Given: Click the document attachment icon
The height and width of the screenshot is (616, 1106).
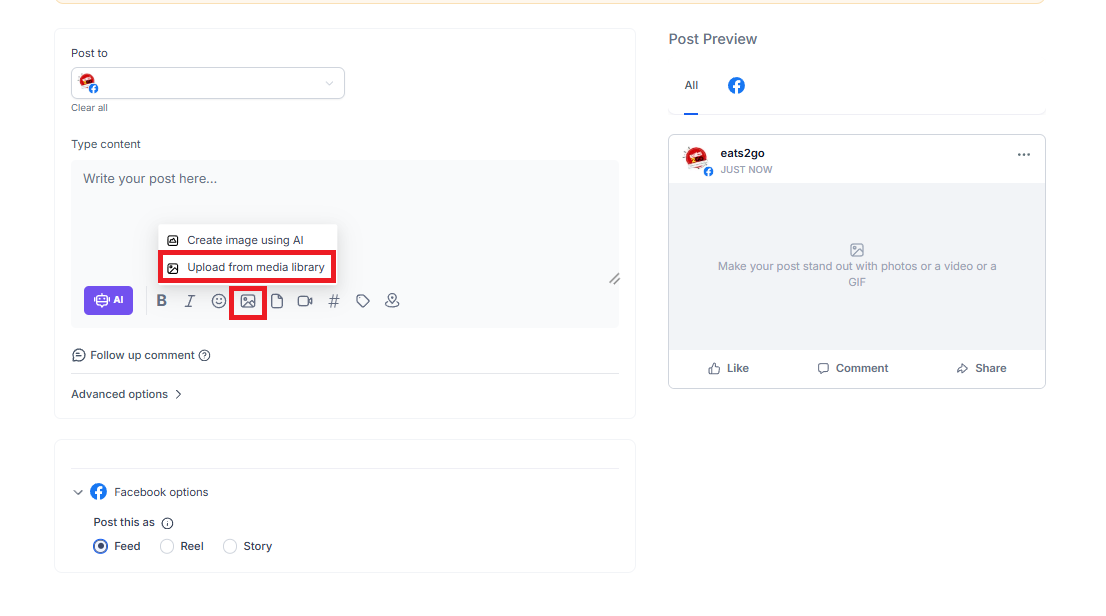Looking at the screenshot, I should click(277, 301).
